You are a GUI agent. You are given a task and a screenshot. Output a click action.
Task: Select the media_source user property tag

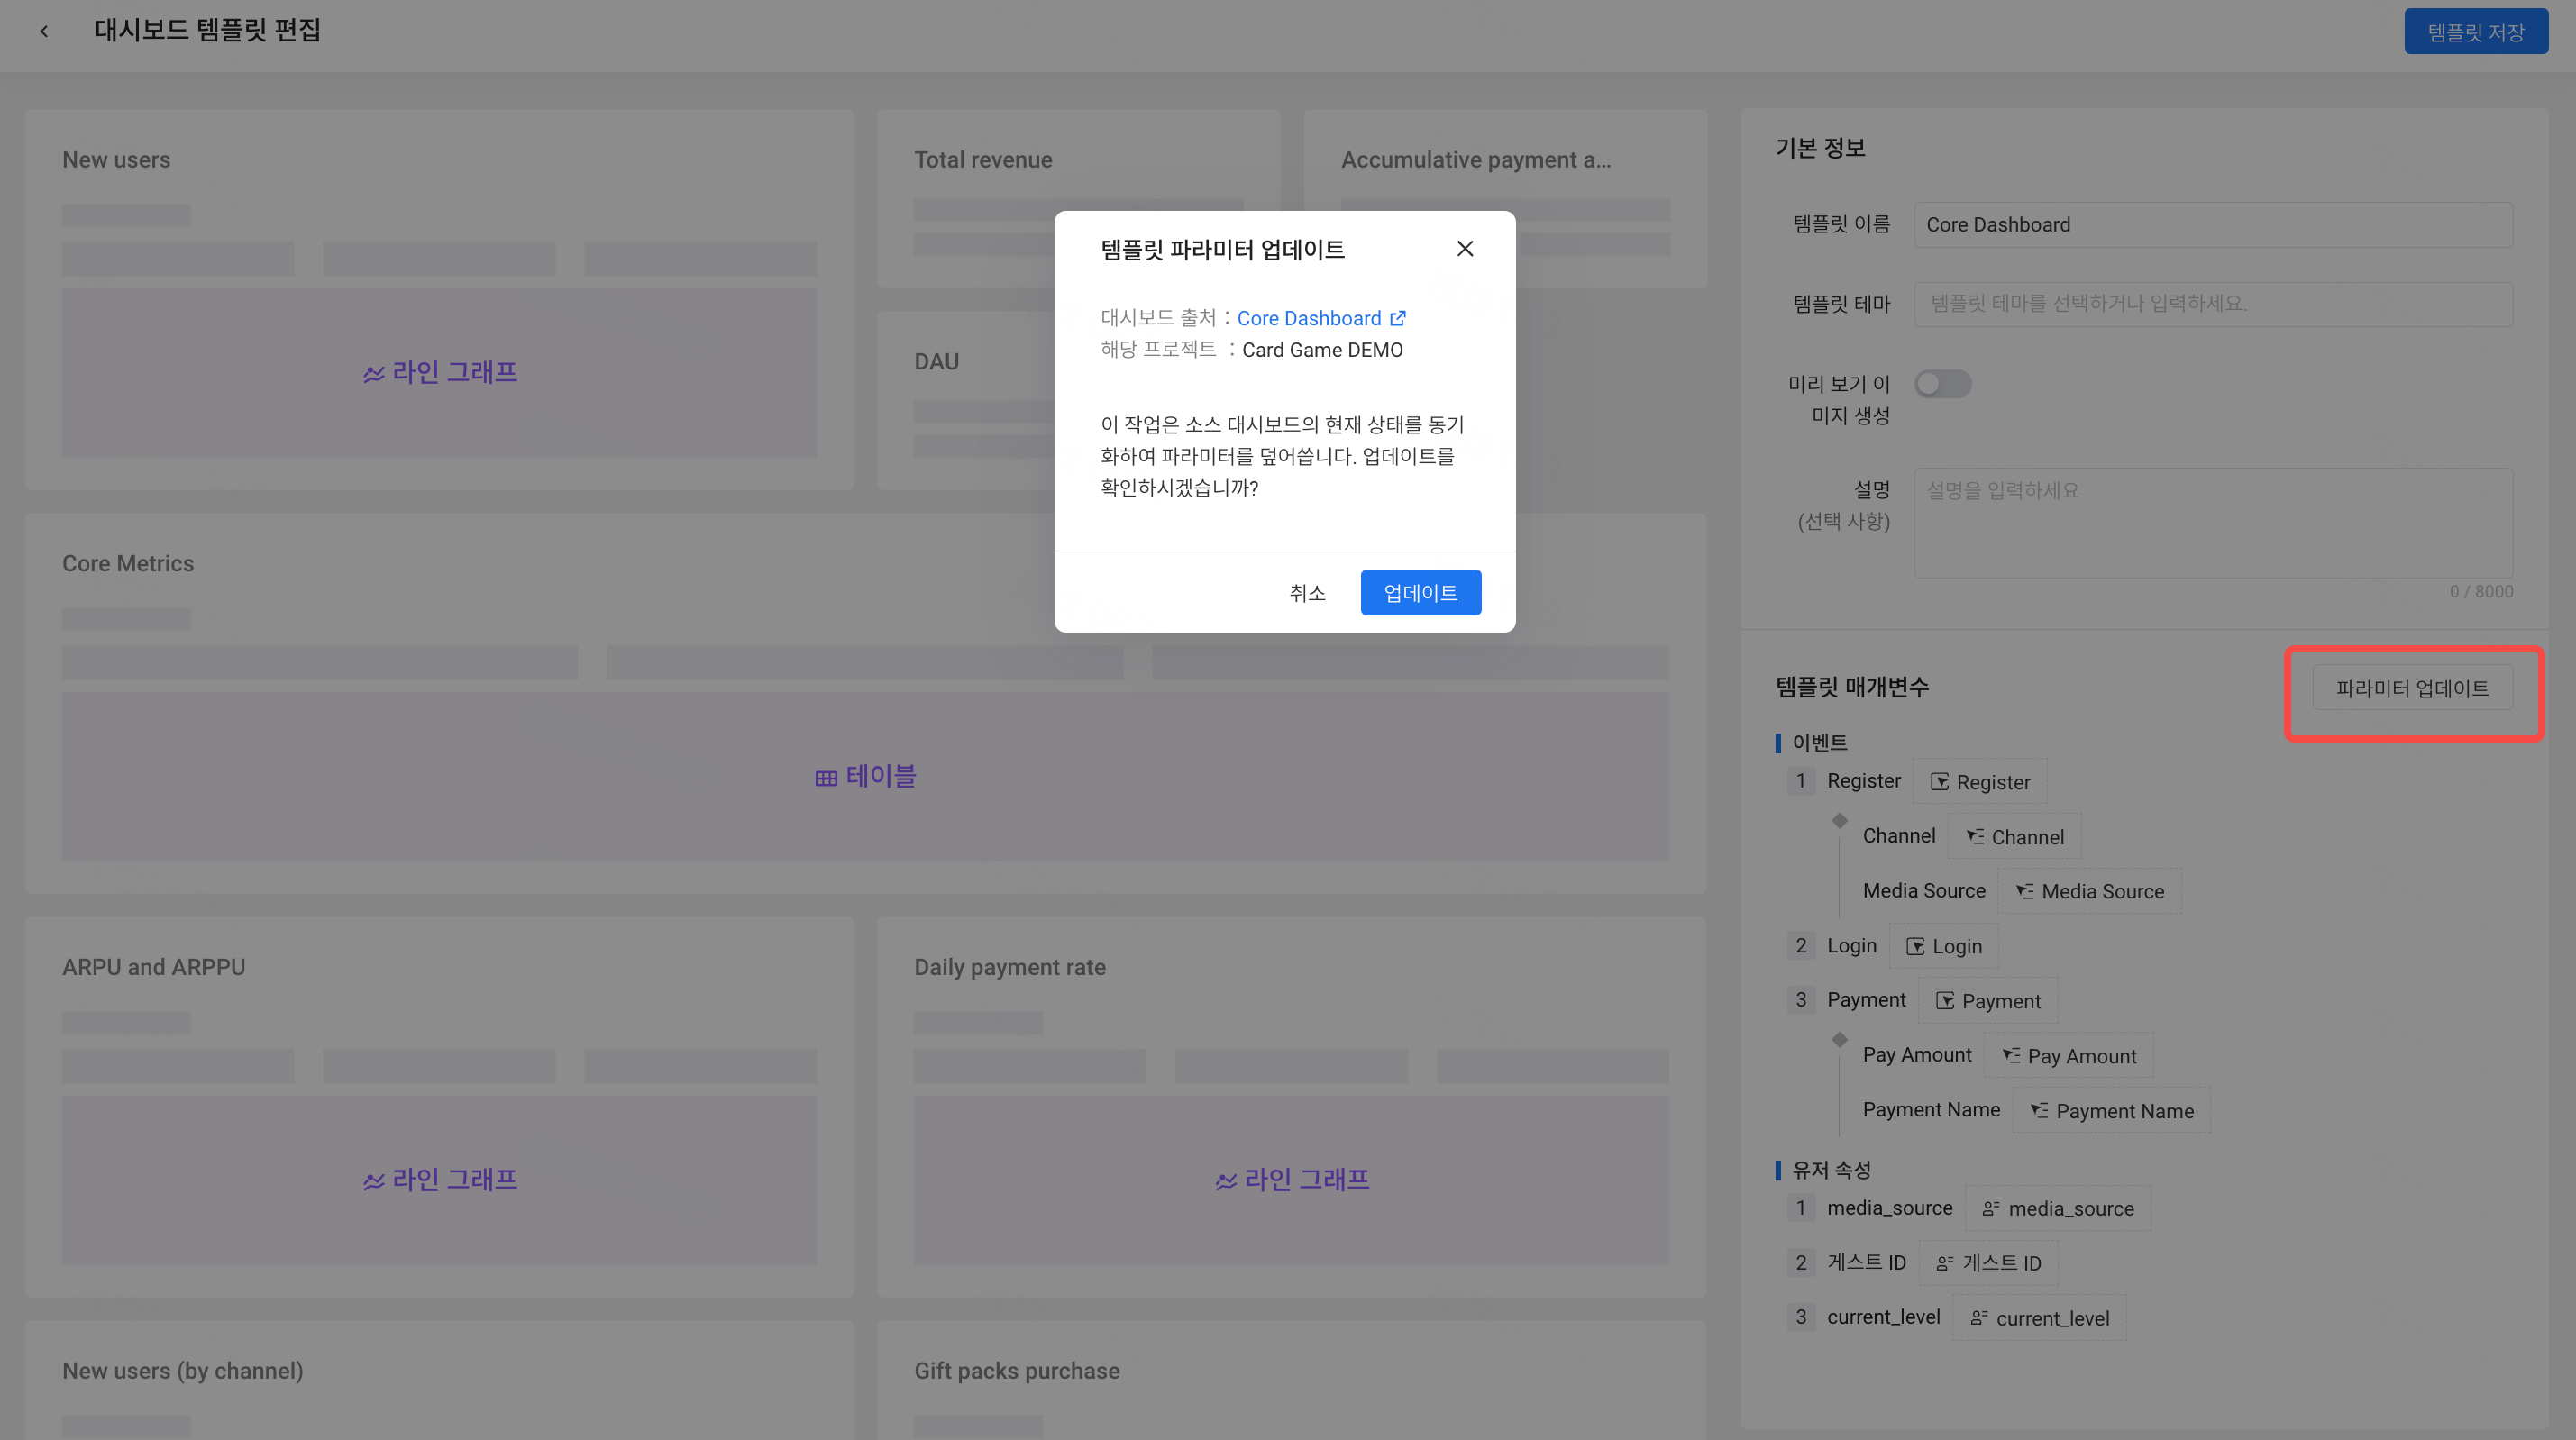(x=2057, y=1208)
